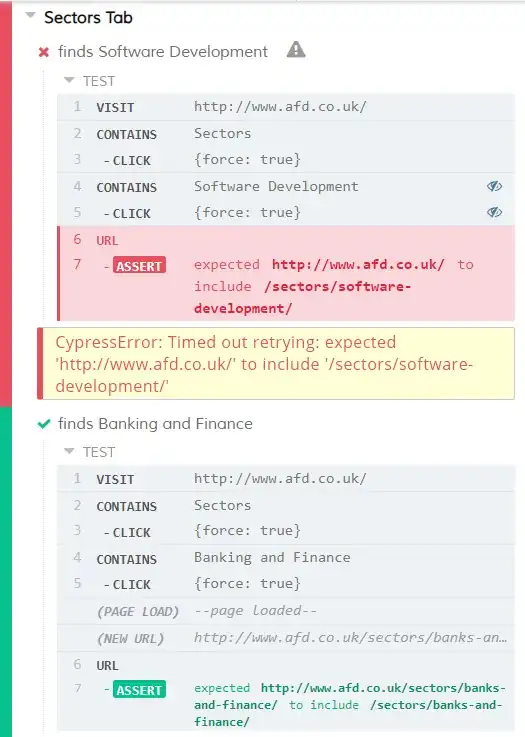Select CLICK row 3 in failed test

(x=286, y=160)
